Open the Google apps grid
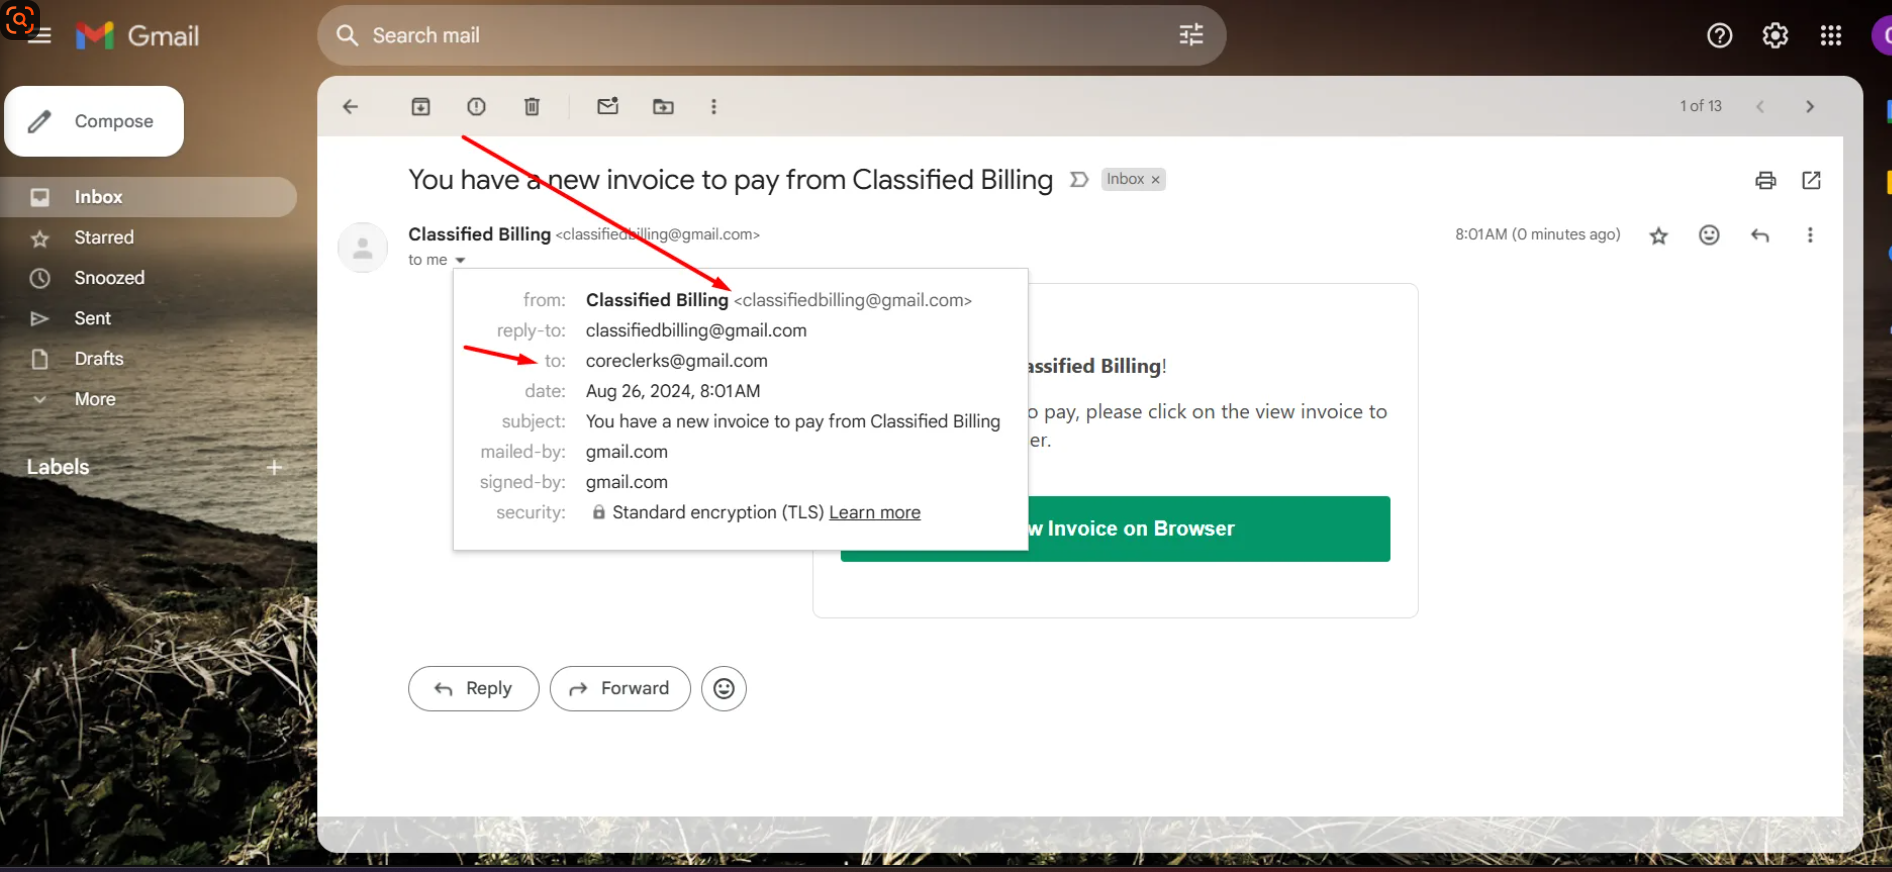The width and height of the screenshot is (1892, 872). click(1830, 36)
